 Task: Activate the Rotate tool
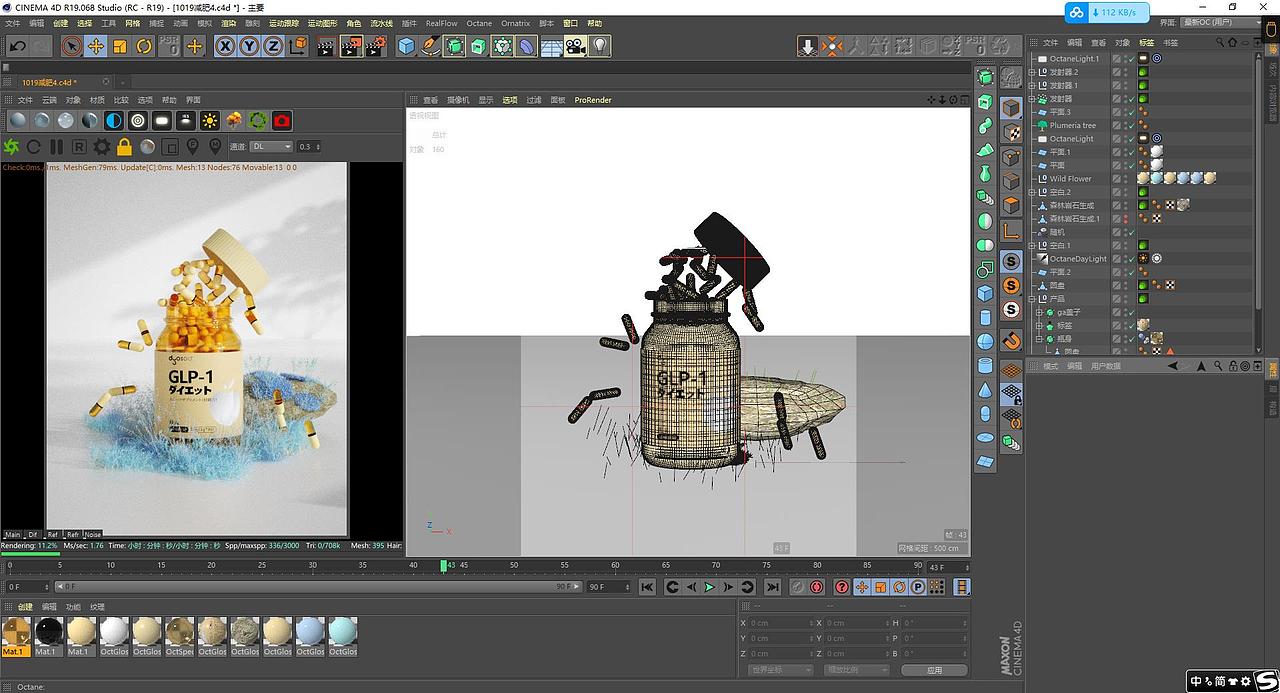[x=144, y=46]
